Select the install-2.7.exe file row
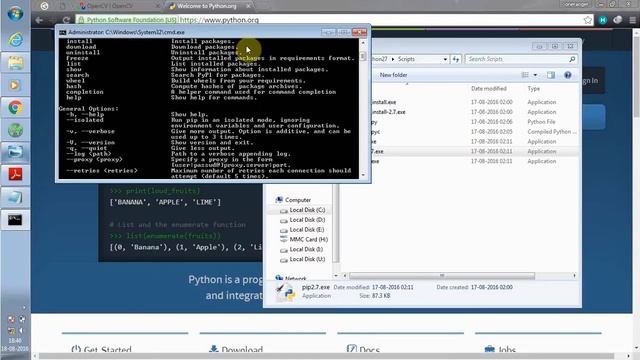The image size is (640, 360). pyautogui.click(x=474, y=112)
